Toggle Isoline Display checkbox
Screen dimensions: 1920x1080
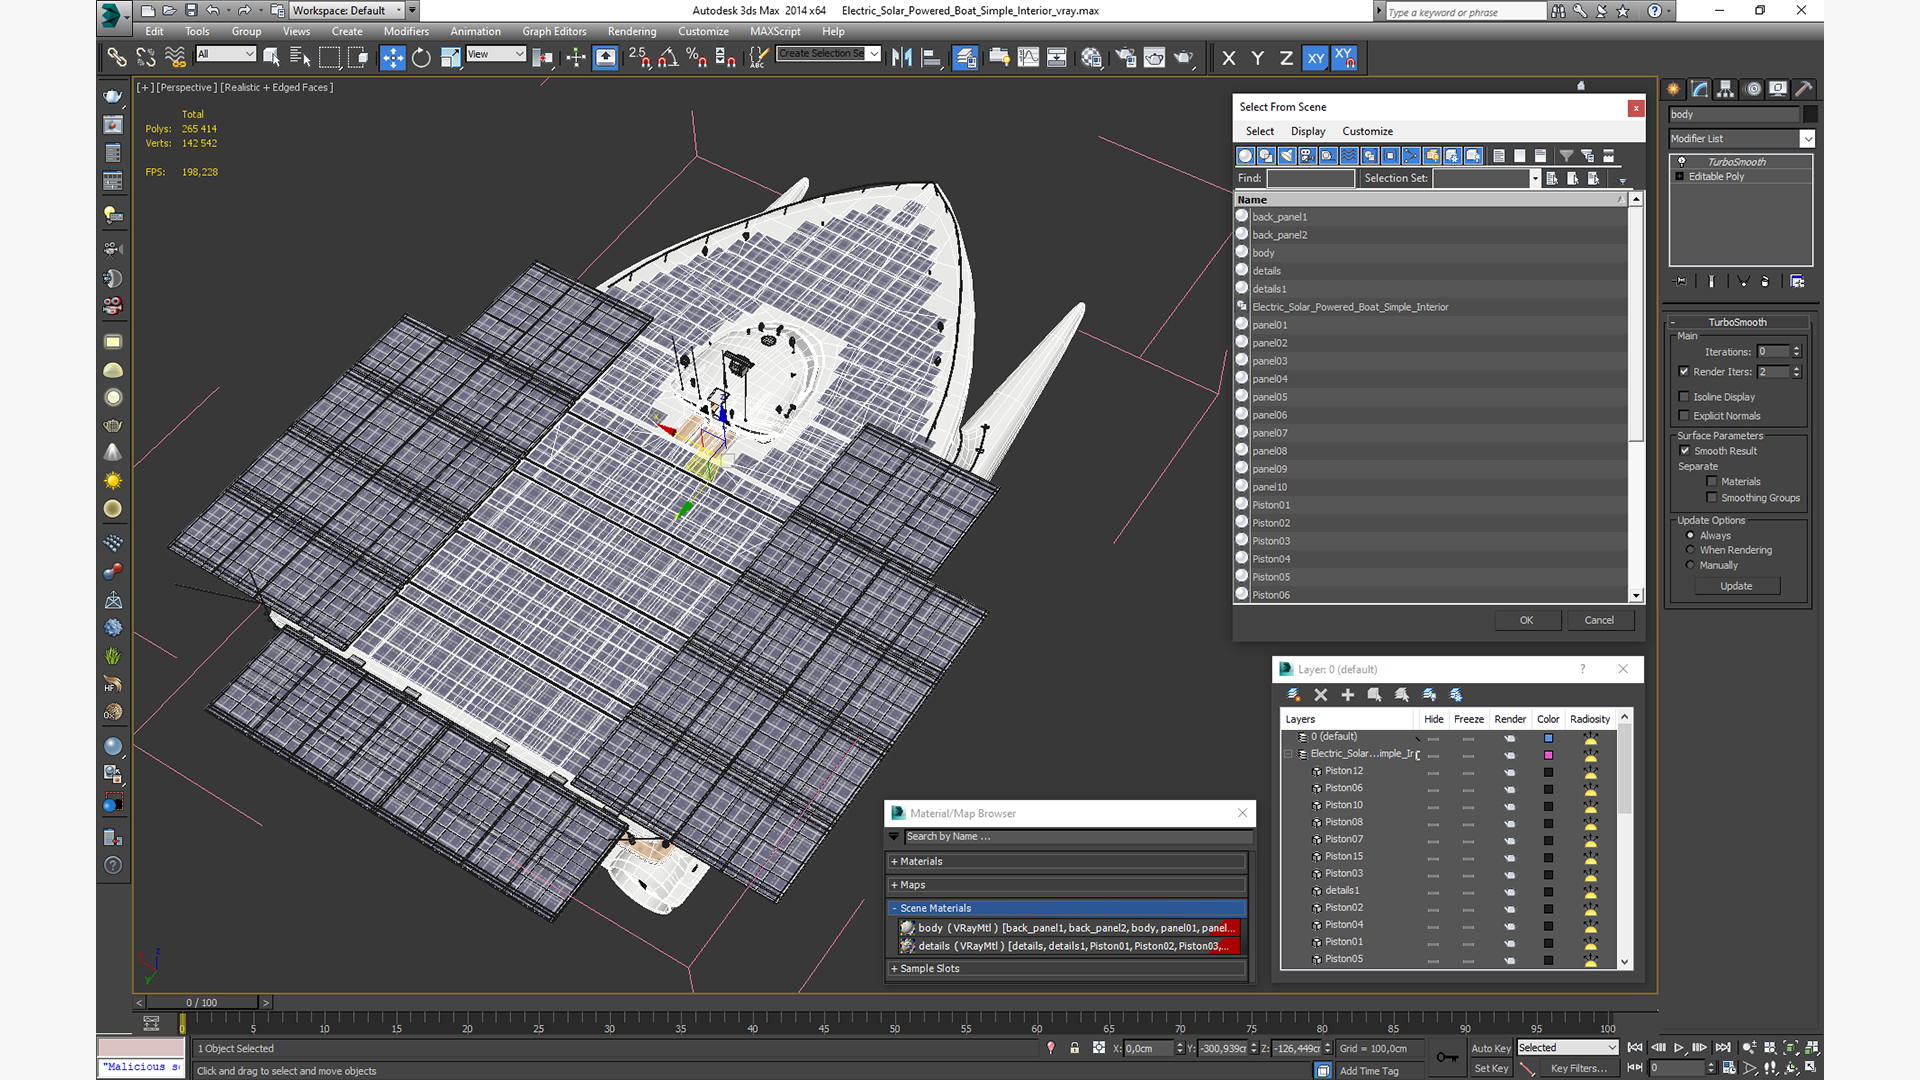point(1684,397)
